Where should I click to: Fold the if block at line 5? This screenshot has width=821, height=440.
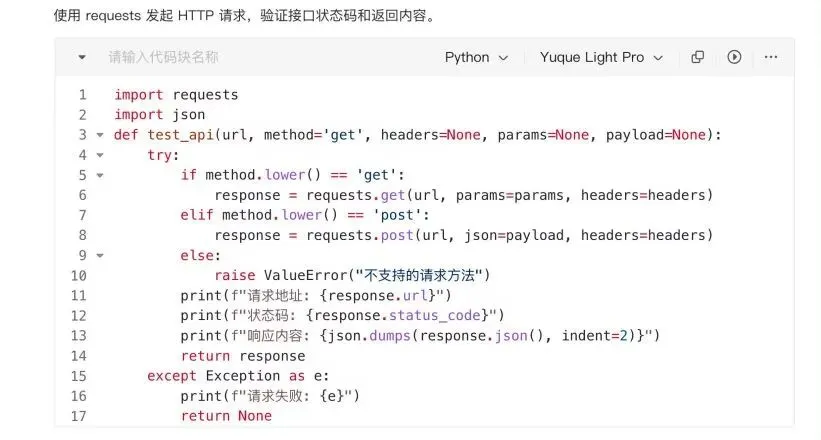pos(99,175)
